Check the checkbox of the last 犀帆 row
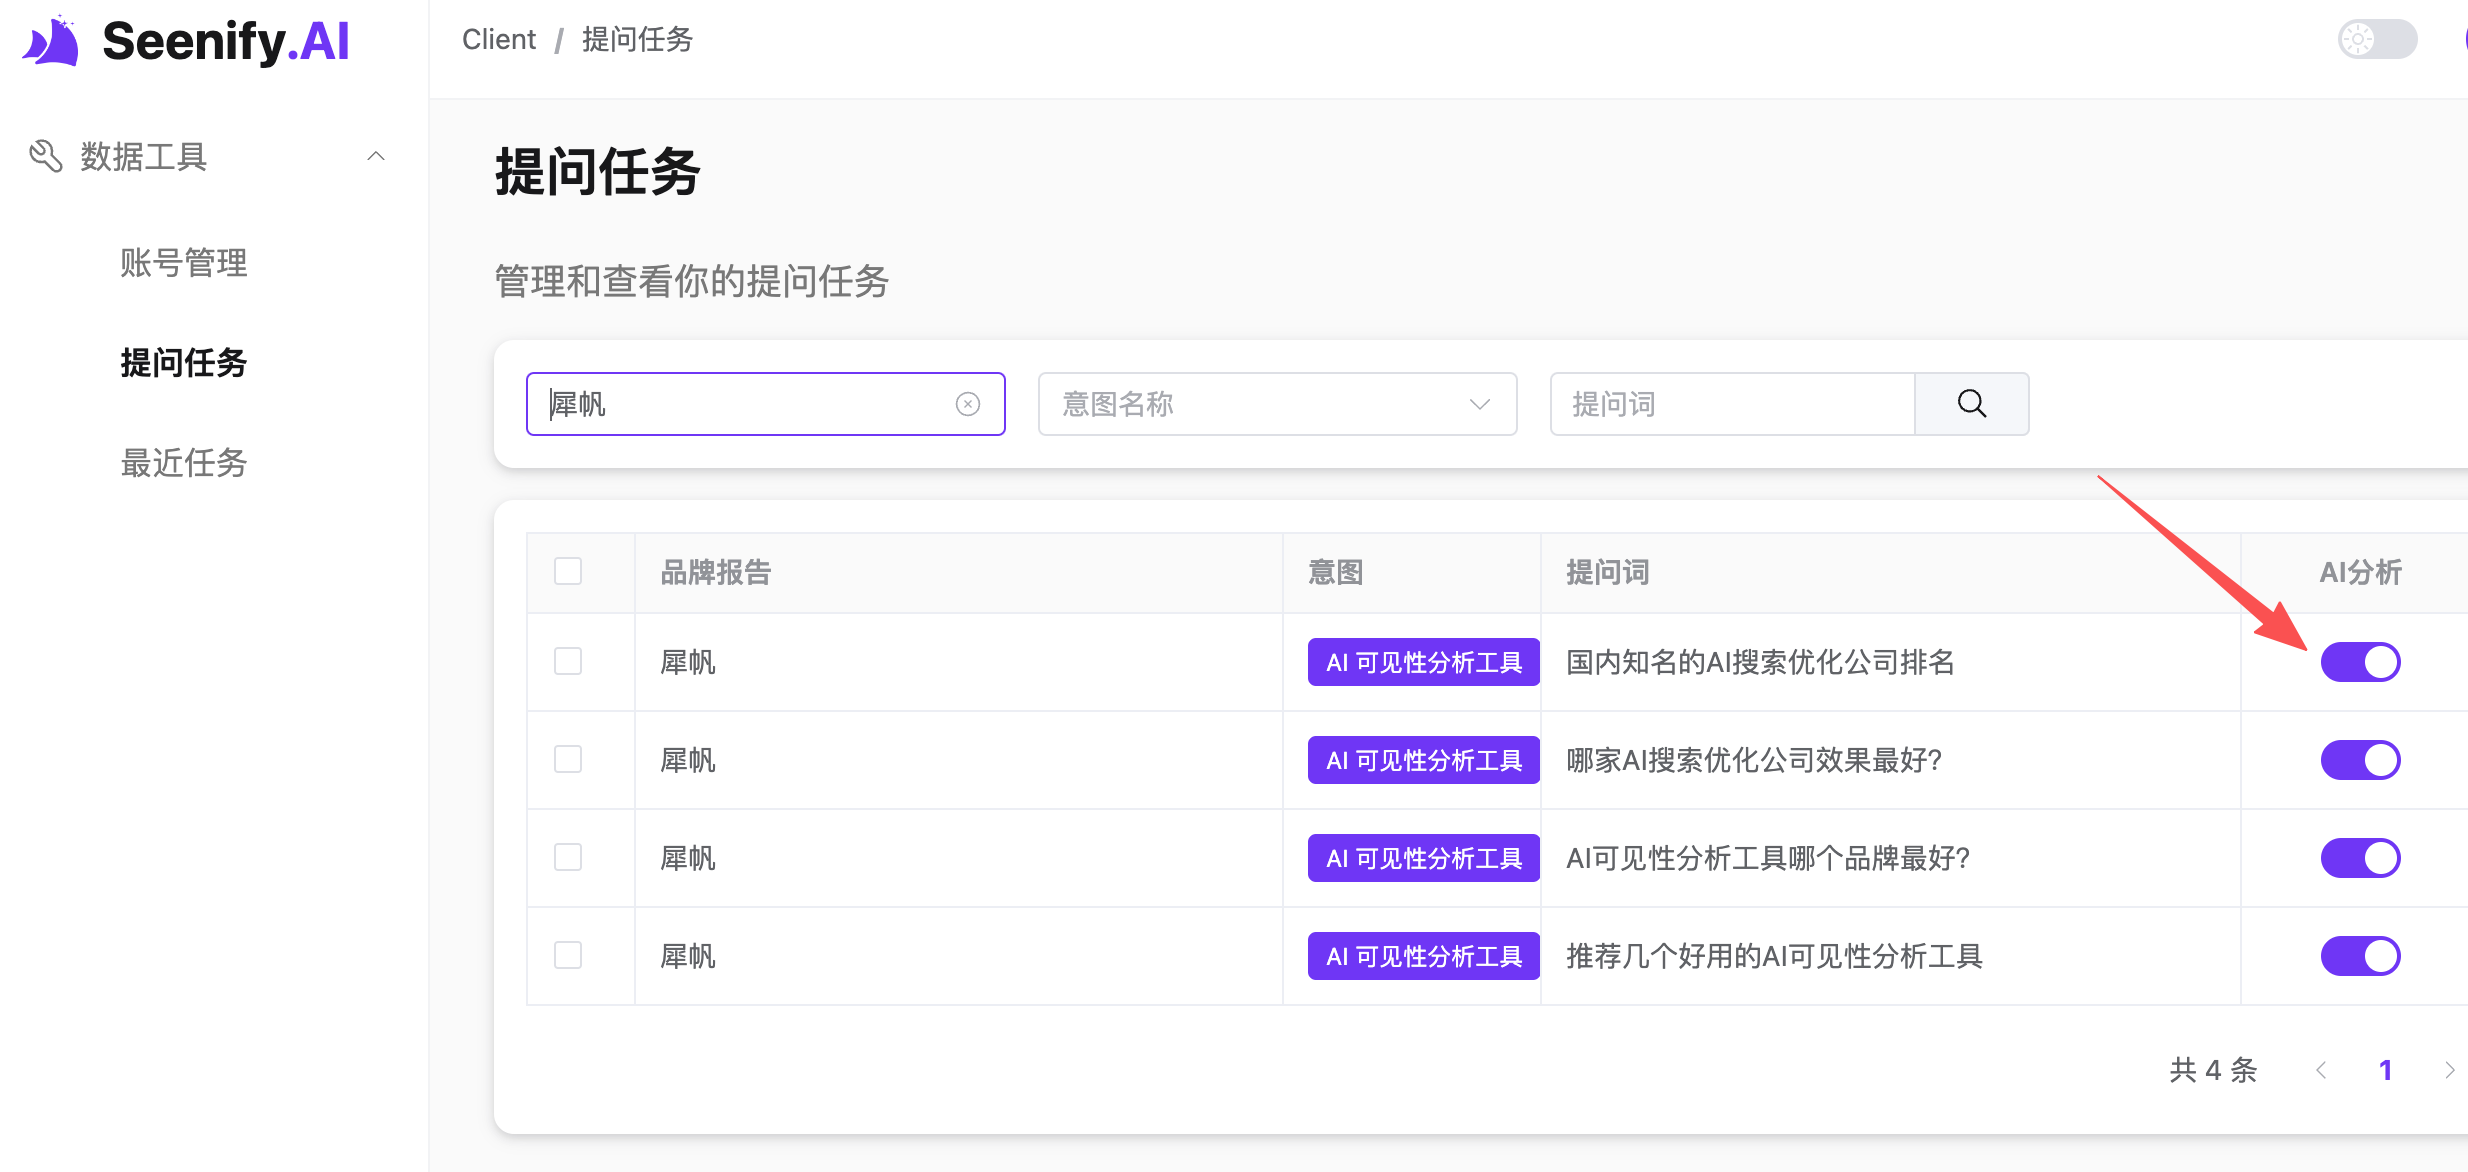This screenshot has height=1172, width=2468. [569, 955]
